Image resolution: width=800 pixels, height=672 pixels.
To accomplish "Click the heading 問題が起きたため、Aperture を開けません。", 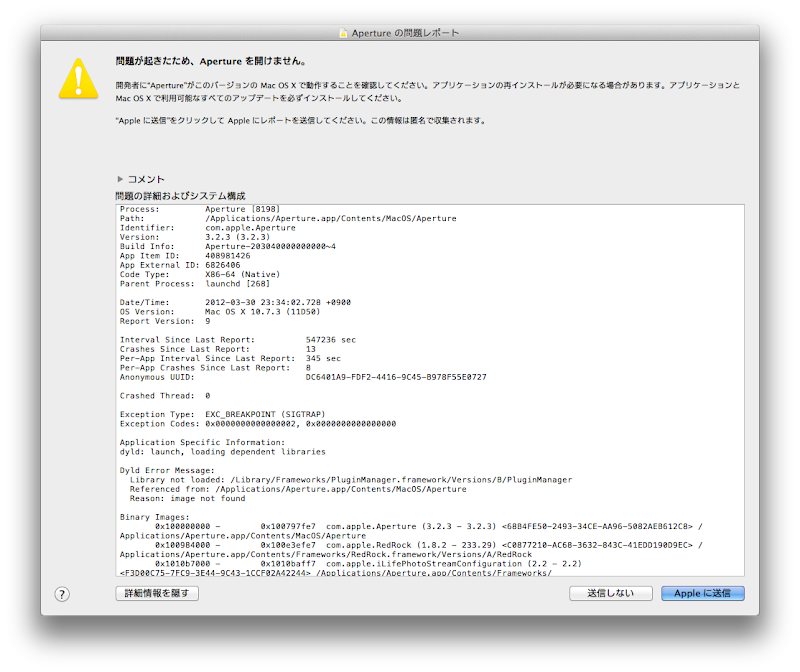I will tap(211, 61).
